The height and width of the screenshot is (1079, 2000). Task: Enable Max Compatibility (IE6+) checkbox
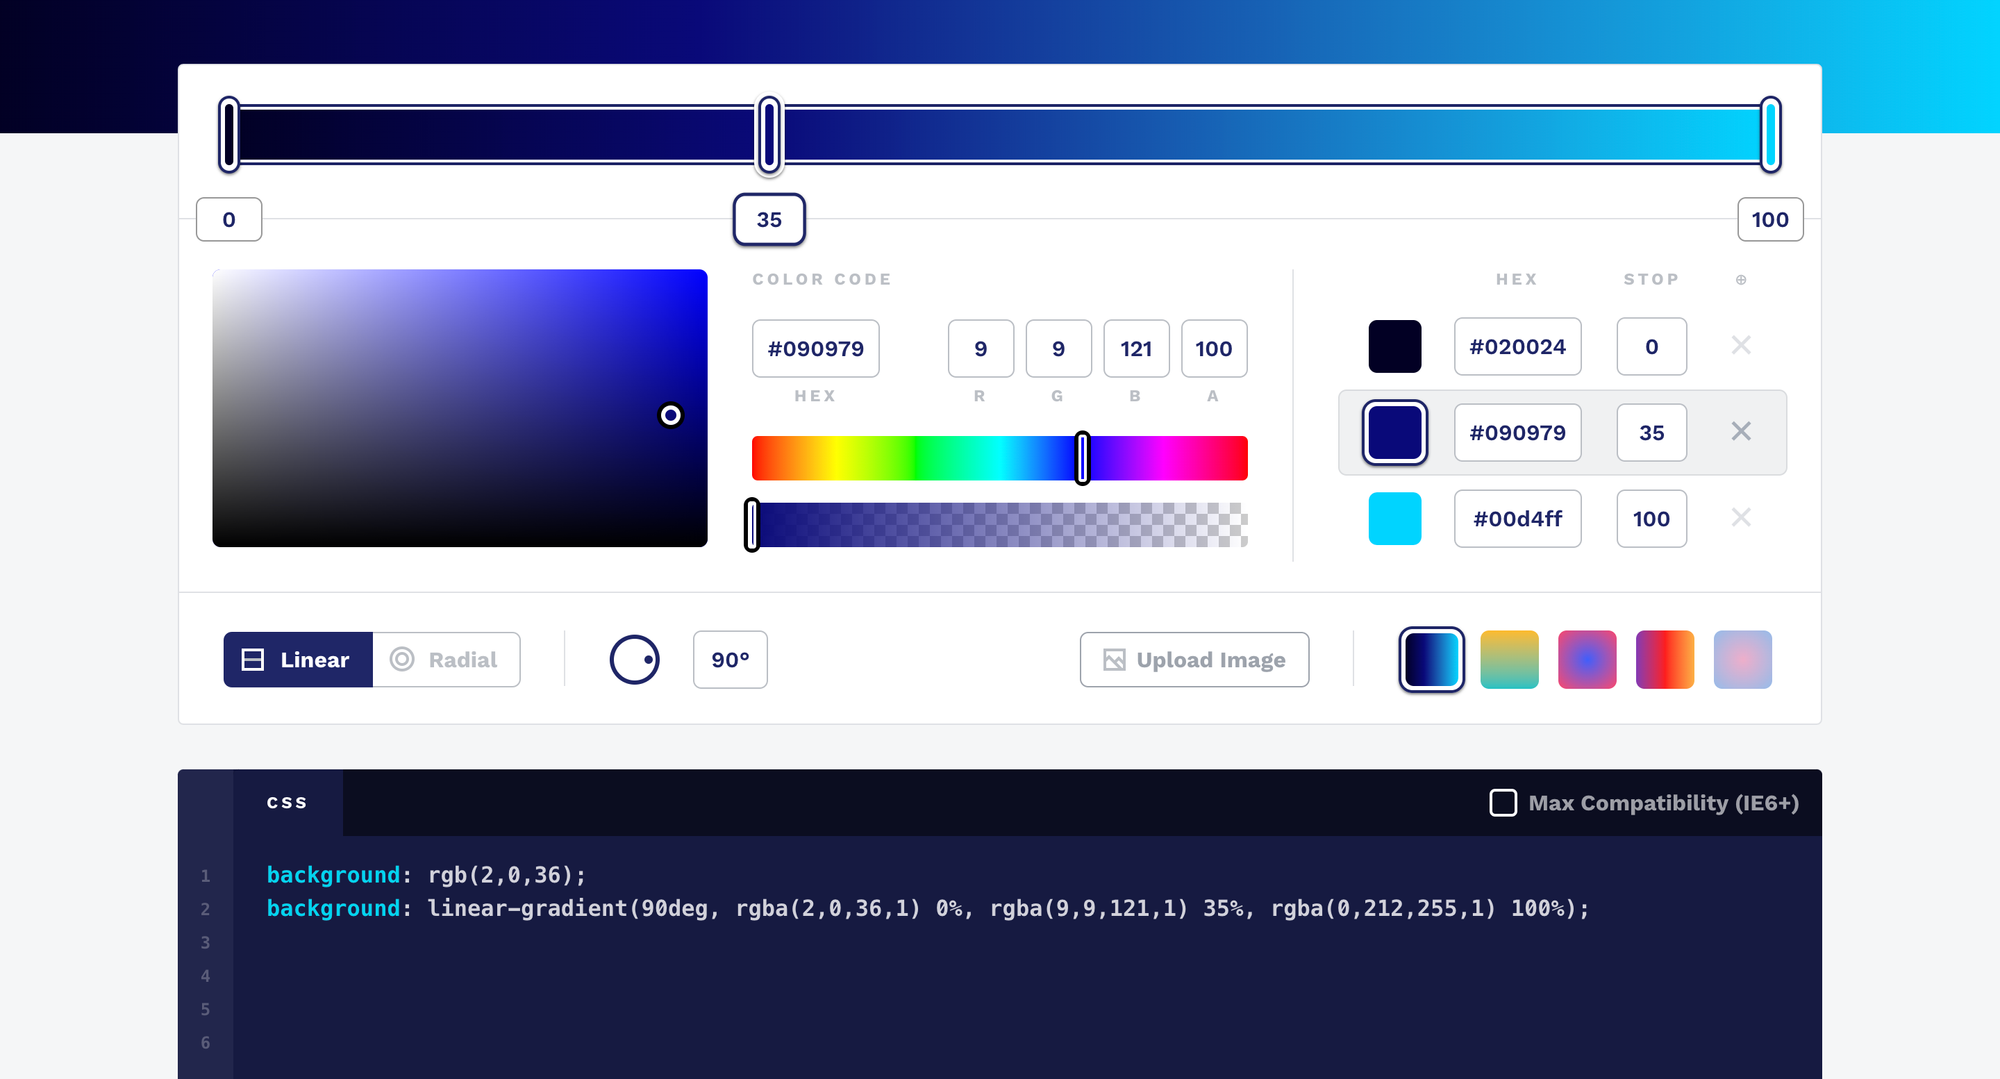(1503, 803)
